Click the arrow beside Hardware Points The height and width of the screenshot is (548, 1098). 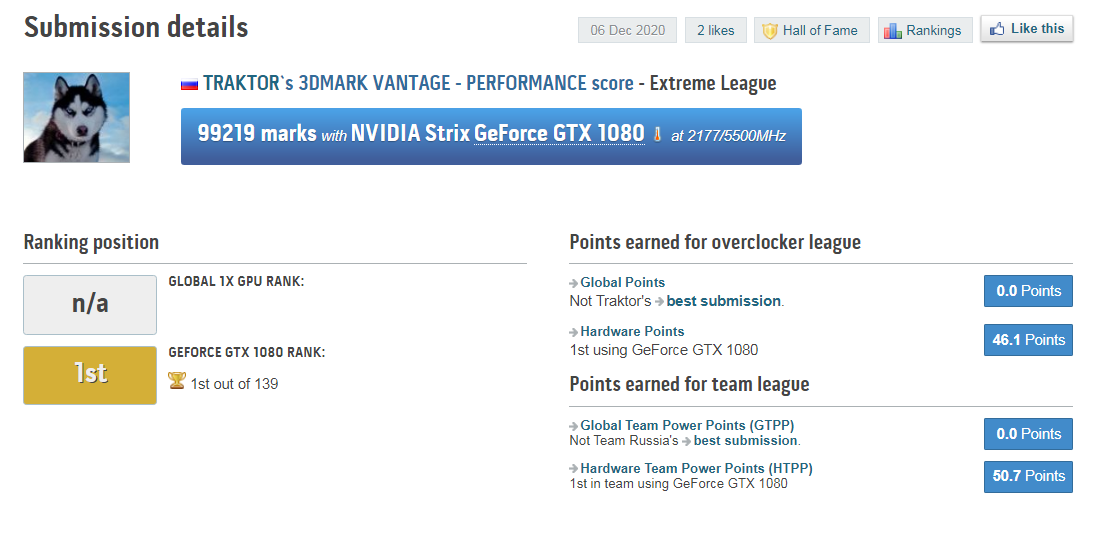tap(574, 332)
